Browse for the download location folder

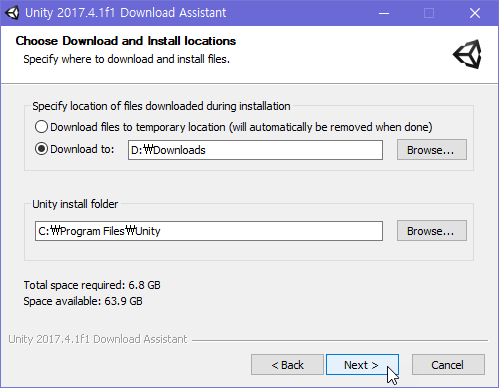coord(432,150)
